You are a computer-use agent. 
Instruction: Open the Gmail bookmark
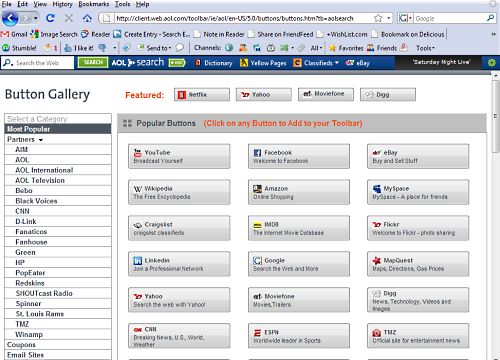pos(14,34)
